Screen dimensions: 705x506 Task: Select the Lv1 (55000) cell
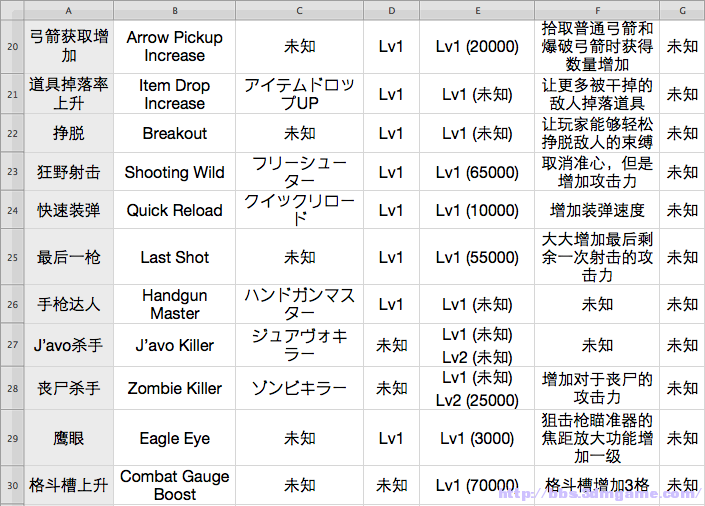pos(477,257)
